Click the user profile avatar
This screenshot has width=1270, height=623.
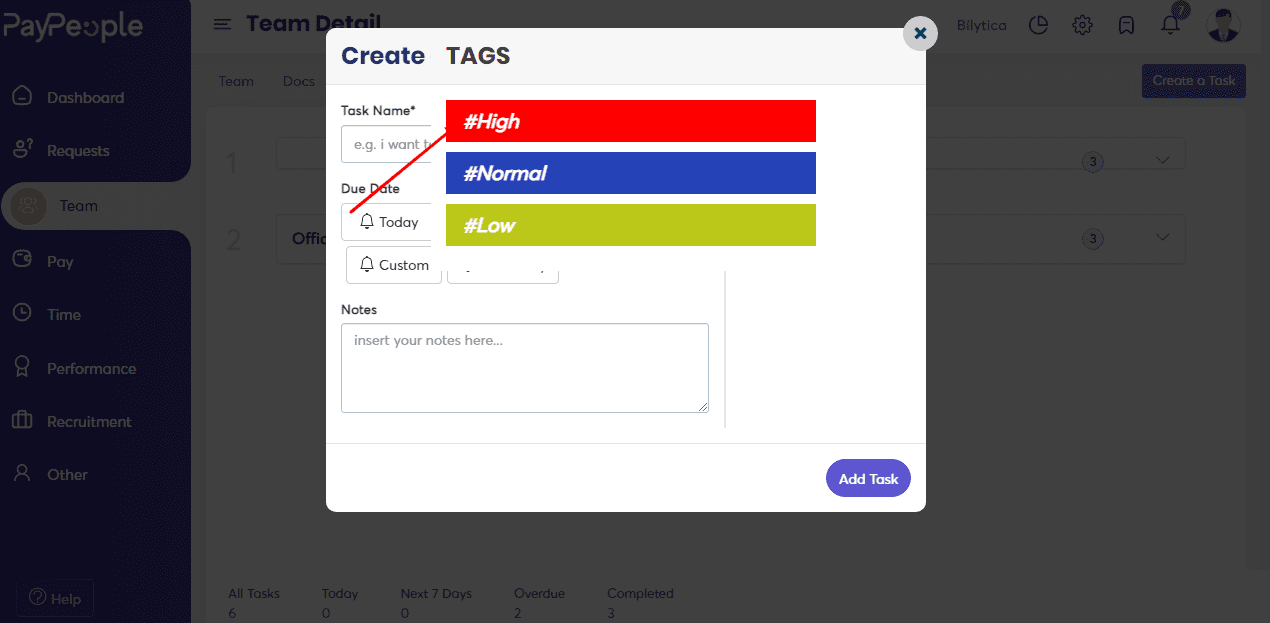(1223, 25)
